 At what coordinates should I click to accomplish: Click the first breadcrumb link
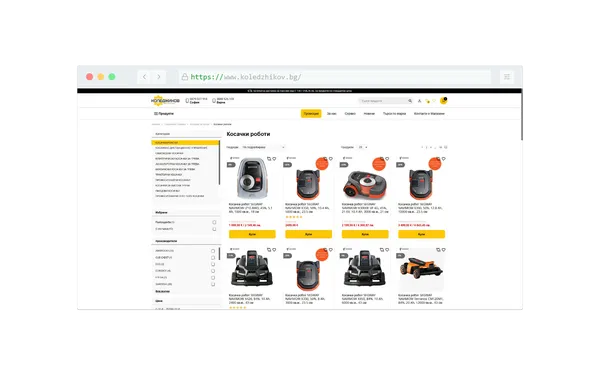tap(156, 124)
